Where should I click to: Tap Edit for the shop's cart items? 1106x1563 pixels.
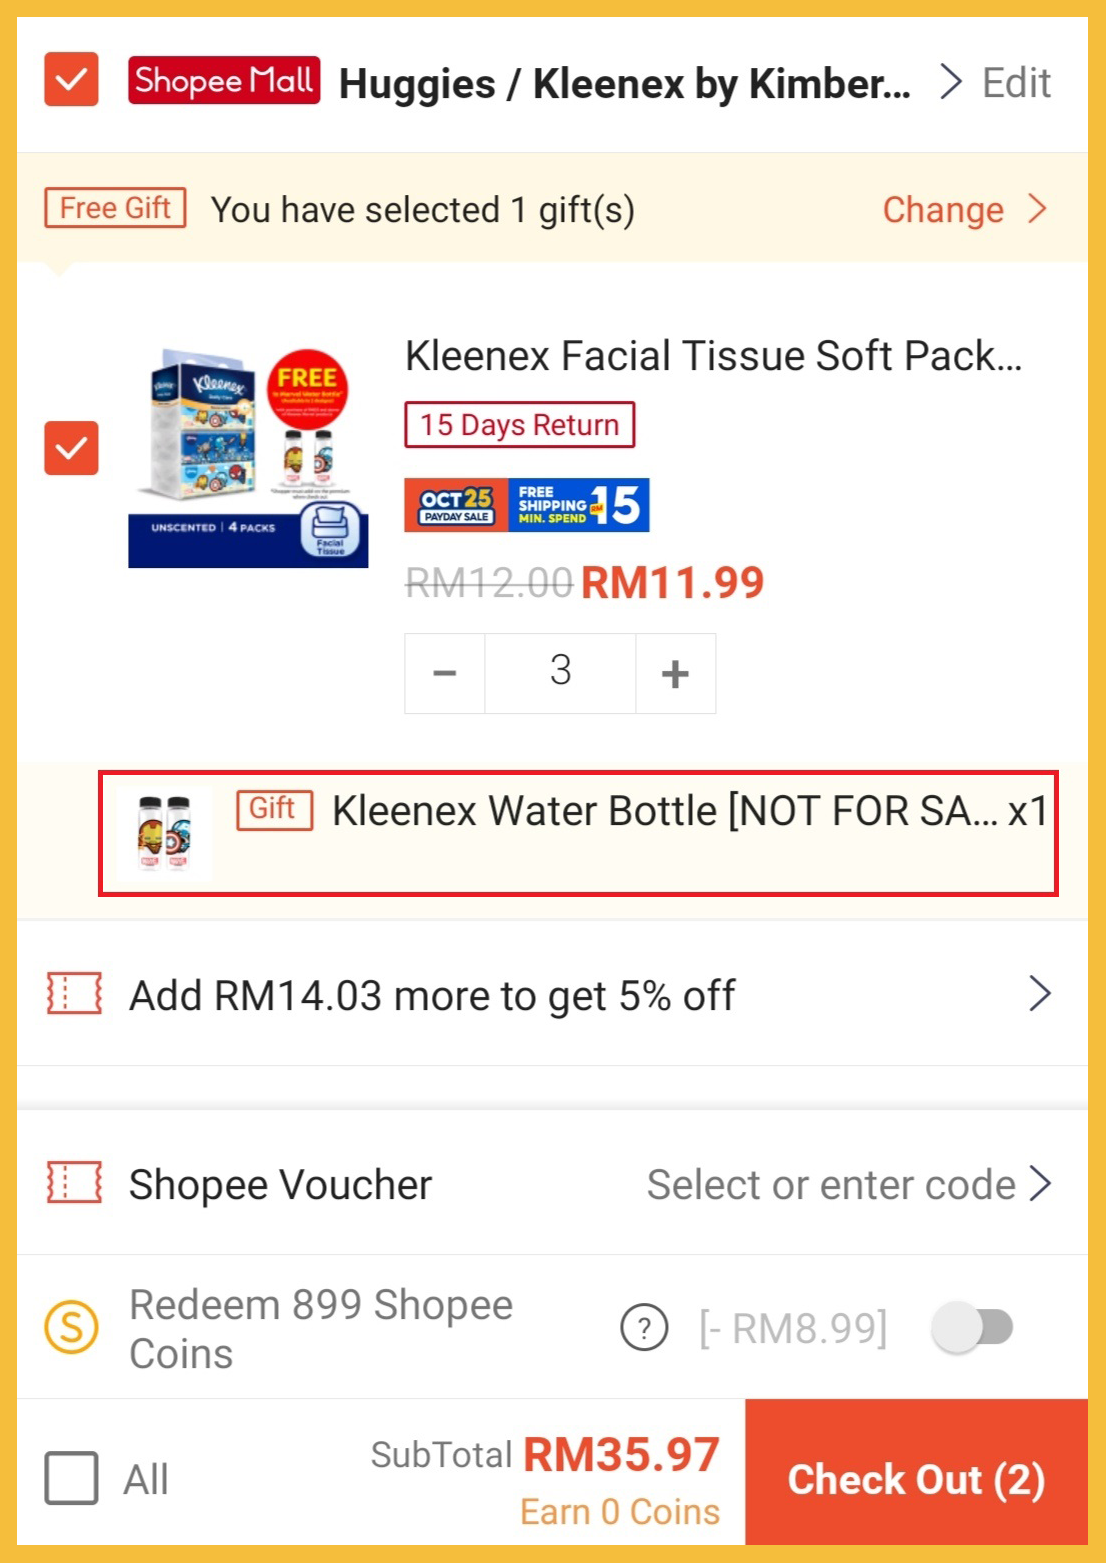click(1016, 83)
